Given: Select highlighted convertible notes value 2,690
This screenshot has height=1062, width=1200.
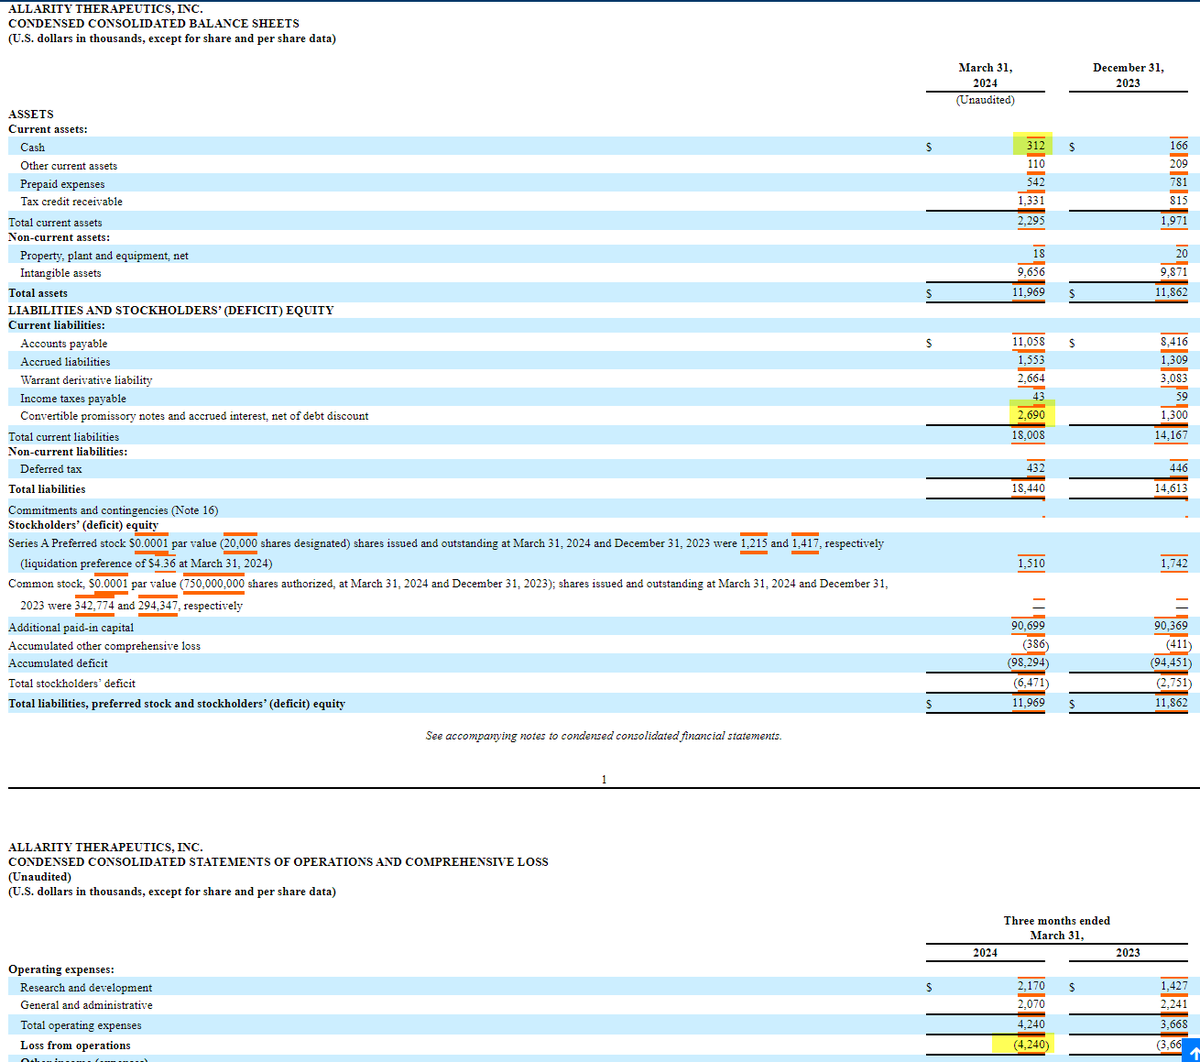Looking at the screenshot, I should [1030, 415].
